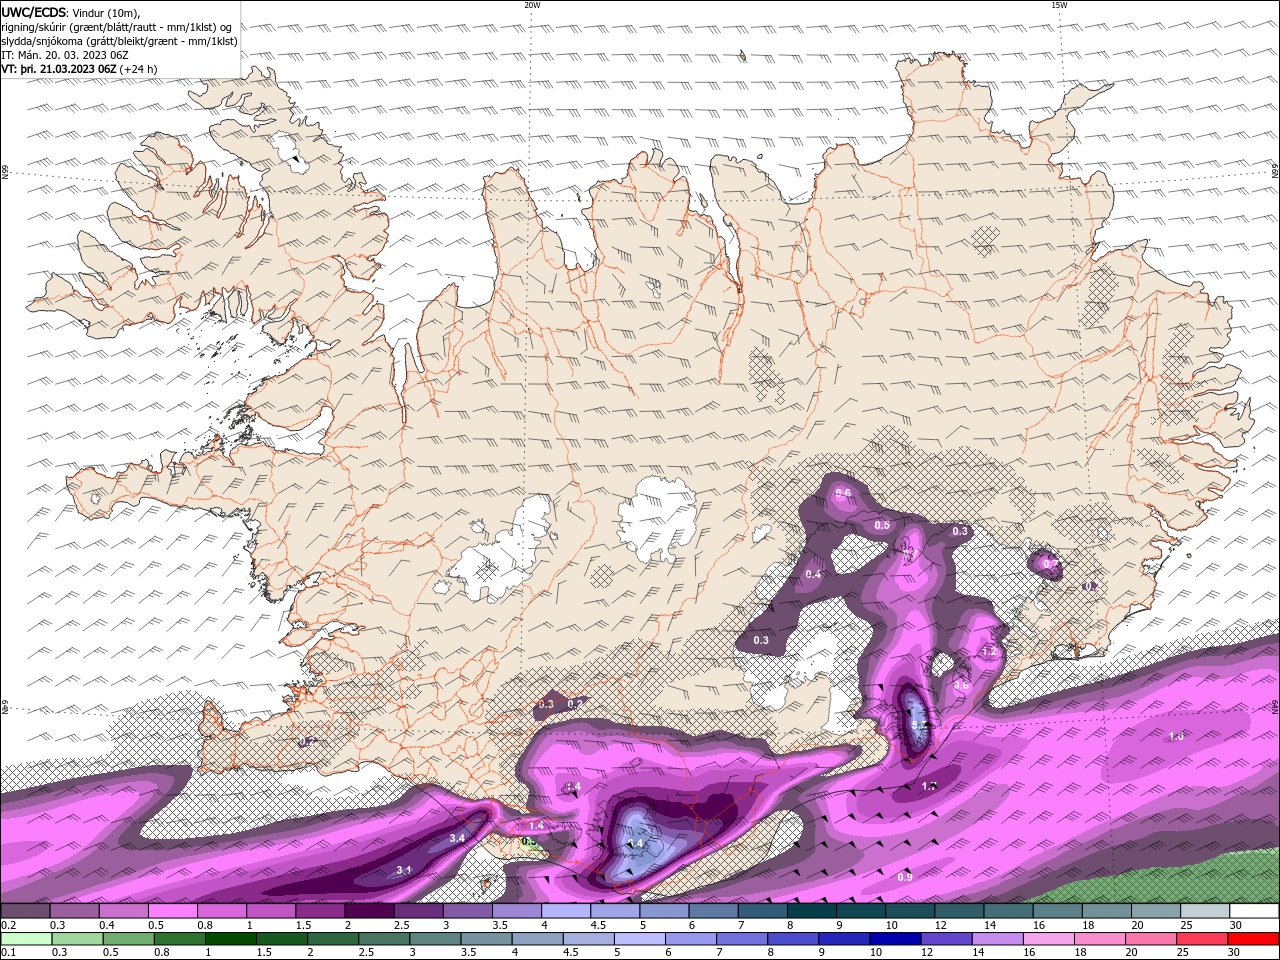Image resolution: width=1280 pixels, height=960 pixels.
Task: Pick bottom legend red swatch after 30
Action: click(1252, 939)
